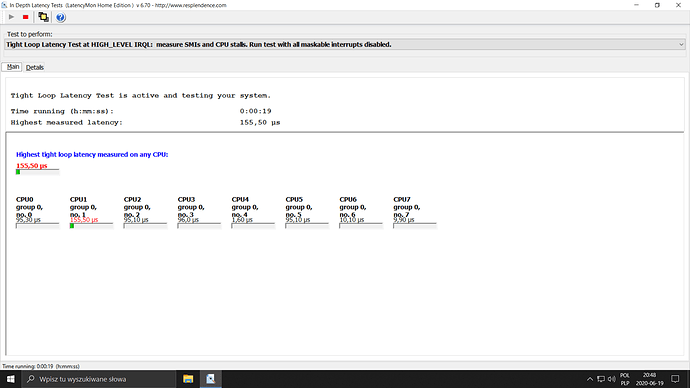Click the POL PLP language indicator

[625, 379]
